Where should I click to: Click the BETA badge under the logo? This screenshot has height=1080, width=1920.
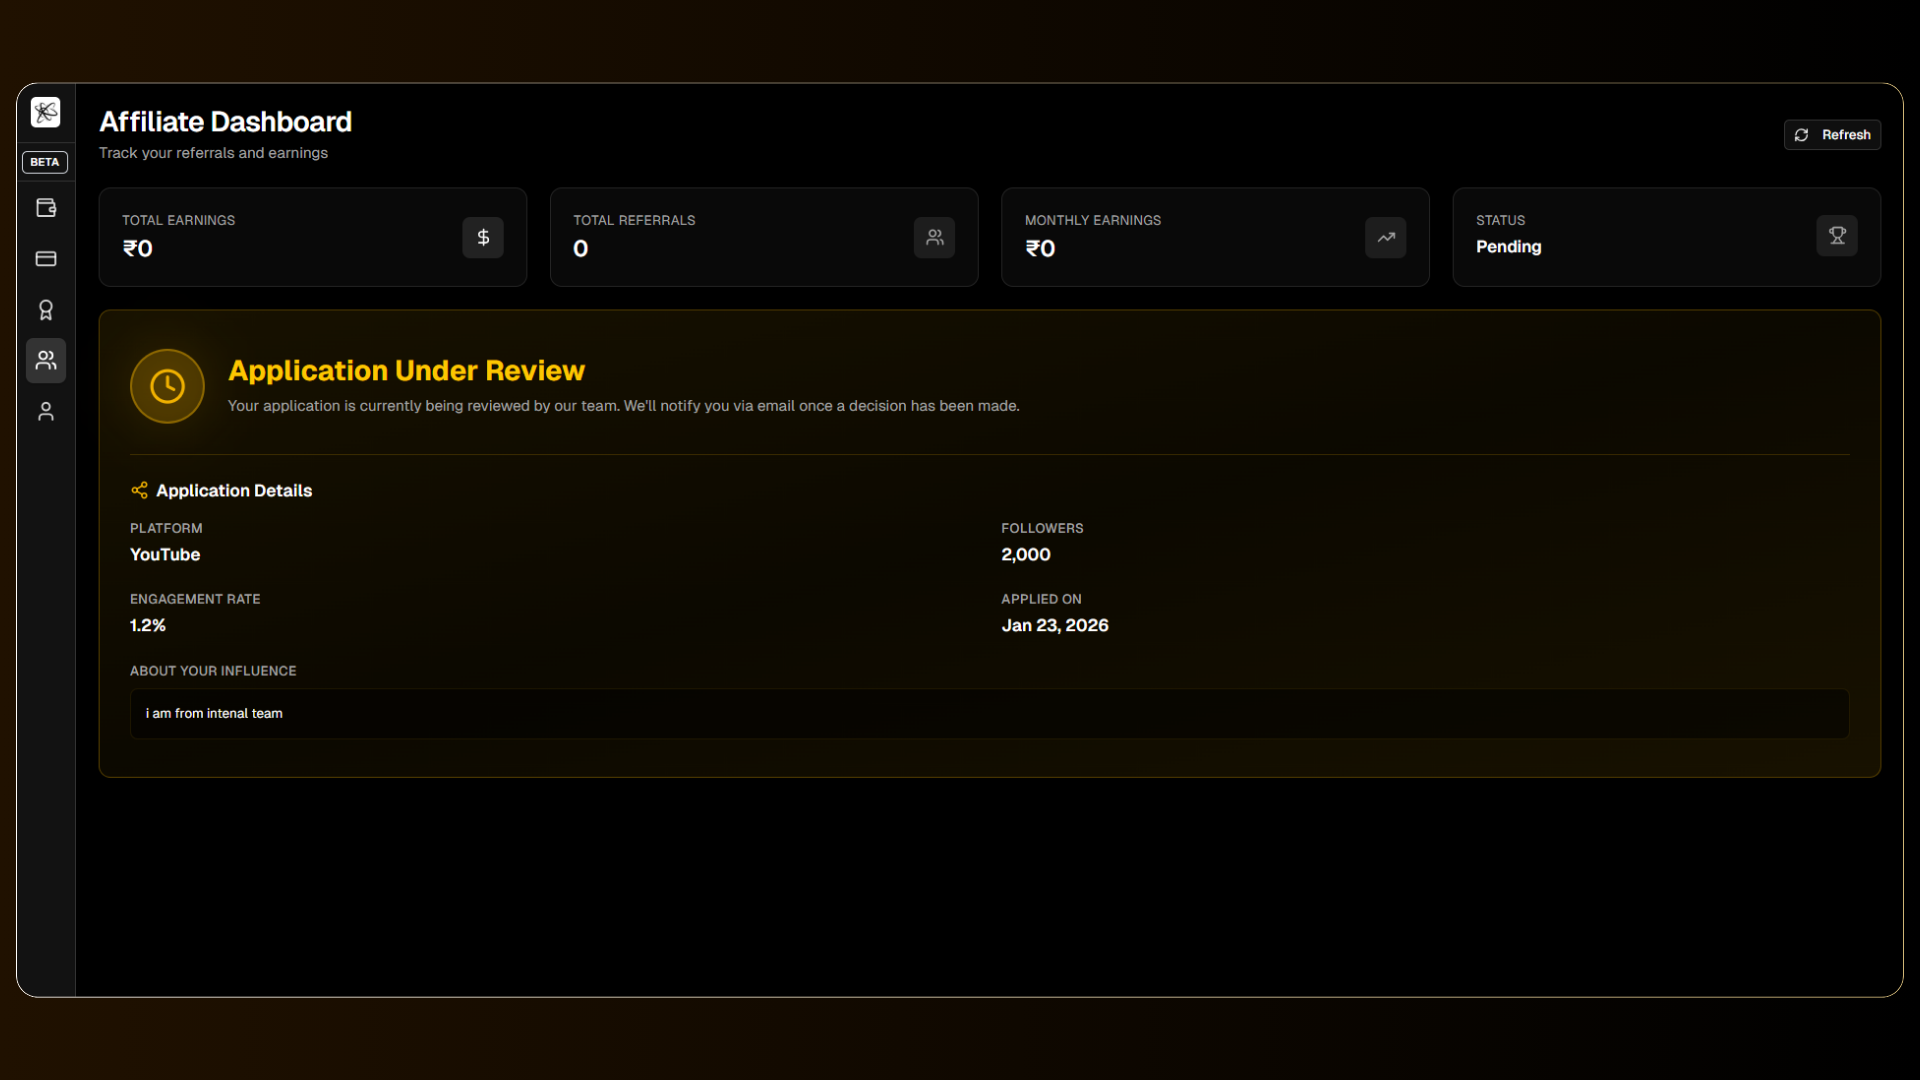(44, 161)
